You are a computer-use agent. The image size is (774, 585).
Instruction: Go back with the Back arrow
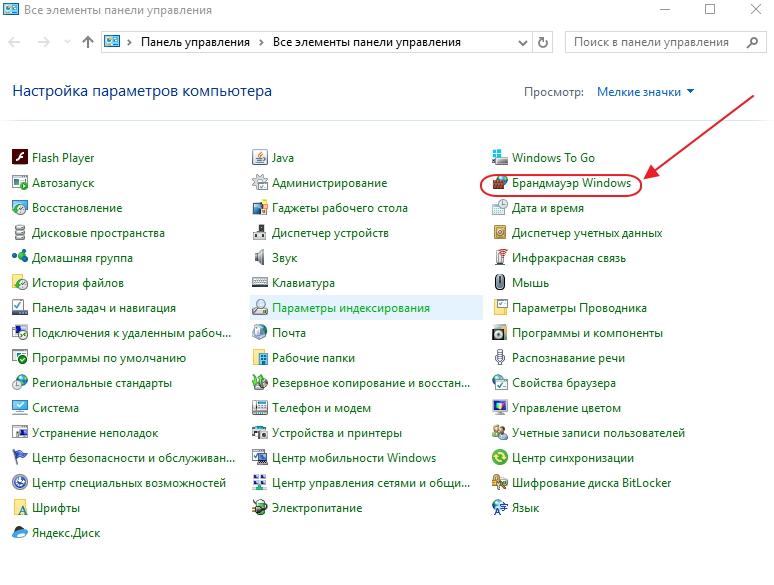pos(14,42)
